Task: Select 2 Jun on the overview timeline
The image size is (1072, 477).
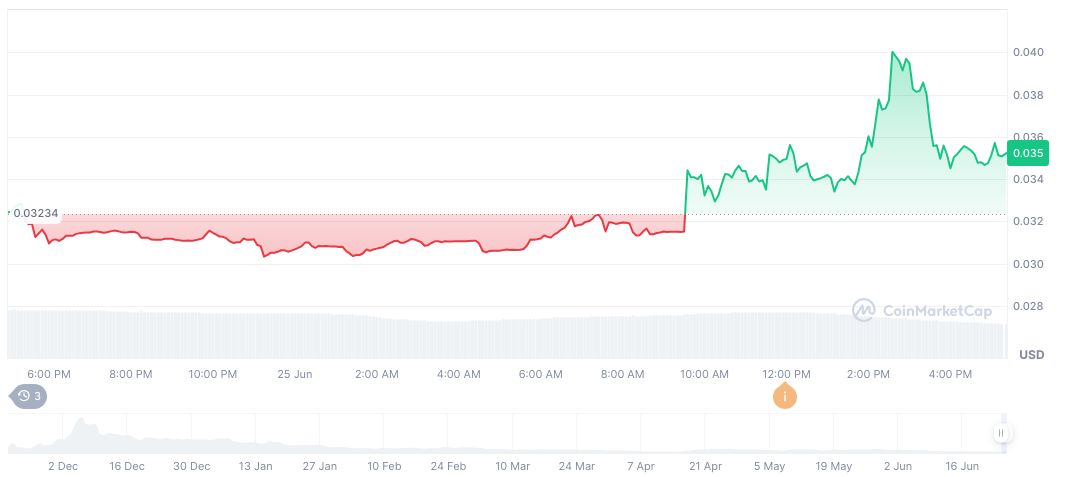Action: point(898,466)
